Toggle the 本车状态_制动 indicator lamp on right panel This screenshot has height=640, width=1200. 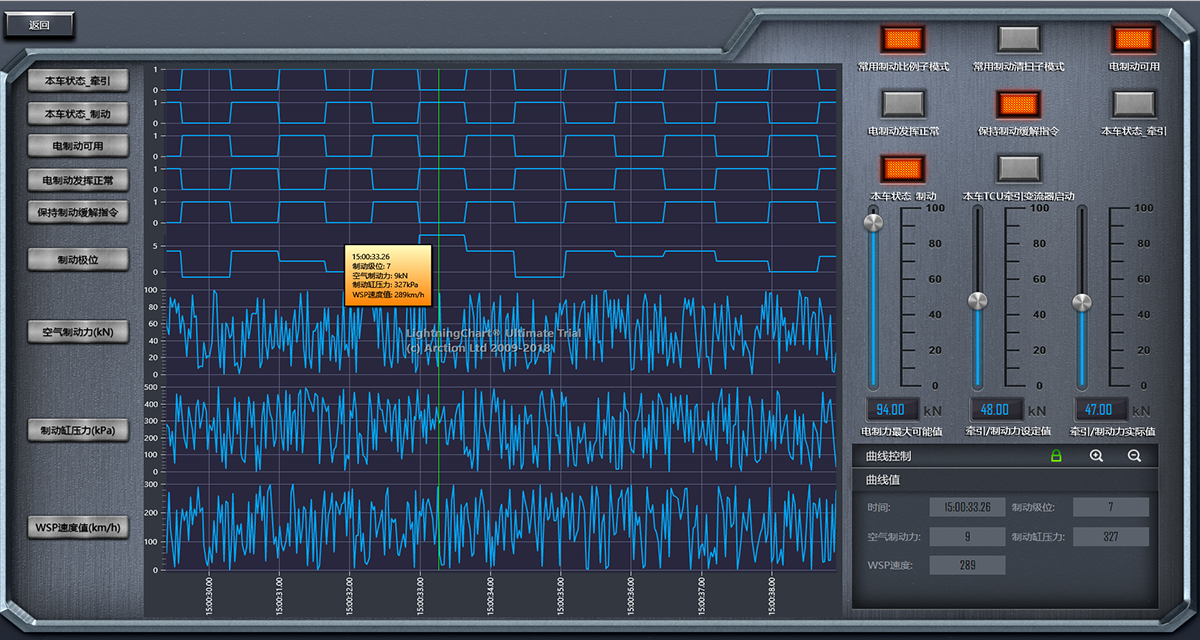click(x=903, y=168)
